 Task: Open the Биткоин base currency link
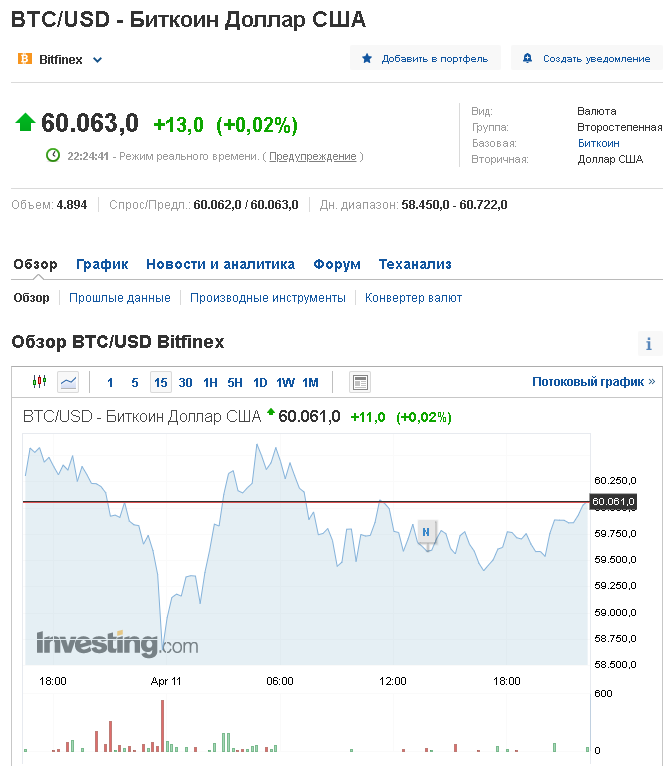(x=599, y=143)
